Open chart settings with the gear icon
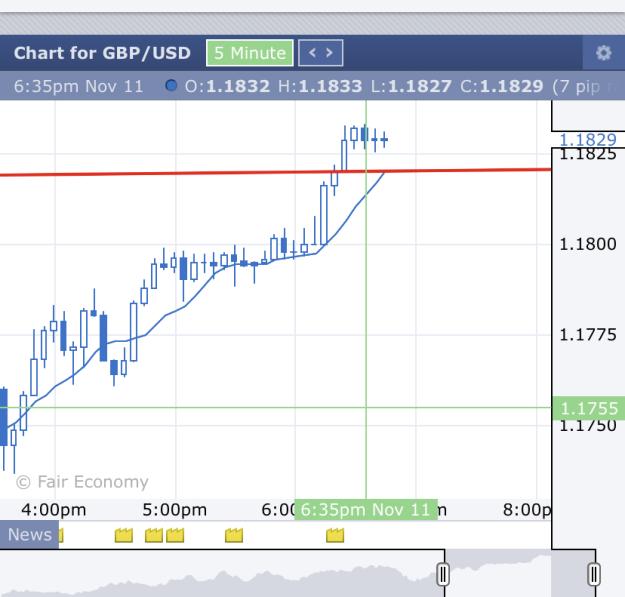Viewport: 625px width, 597px height. click(603, 53)
